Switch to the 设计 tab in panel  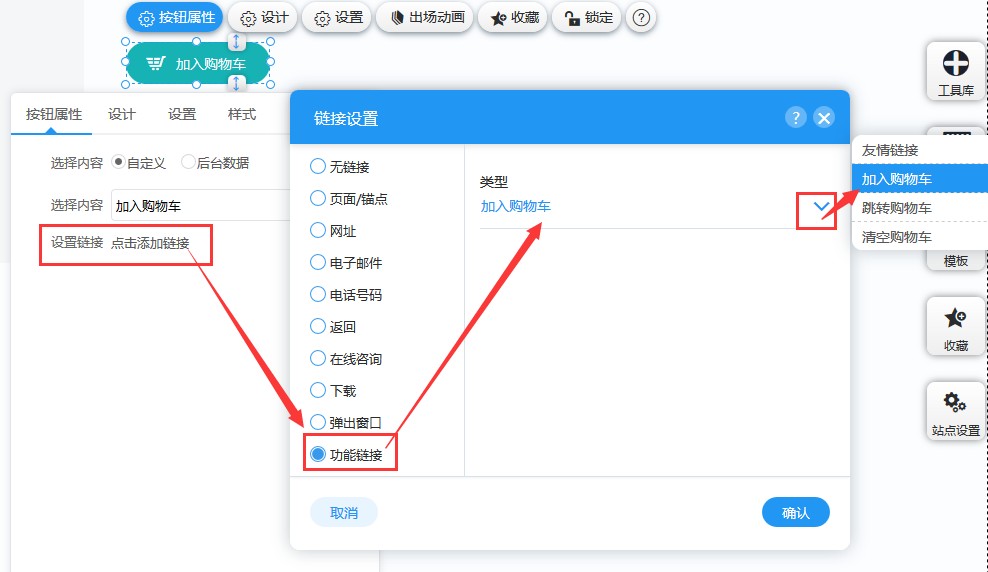click(x=121, y=114)
